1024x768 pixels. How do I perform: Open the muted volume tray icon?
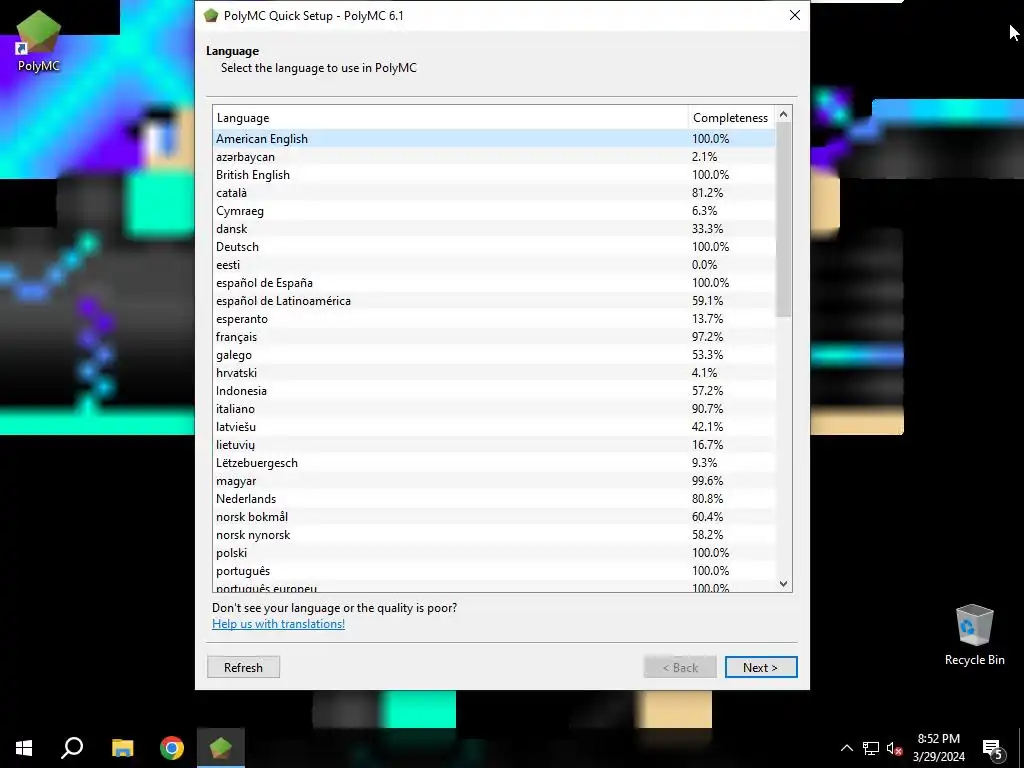click(894, 748)
